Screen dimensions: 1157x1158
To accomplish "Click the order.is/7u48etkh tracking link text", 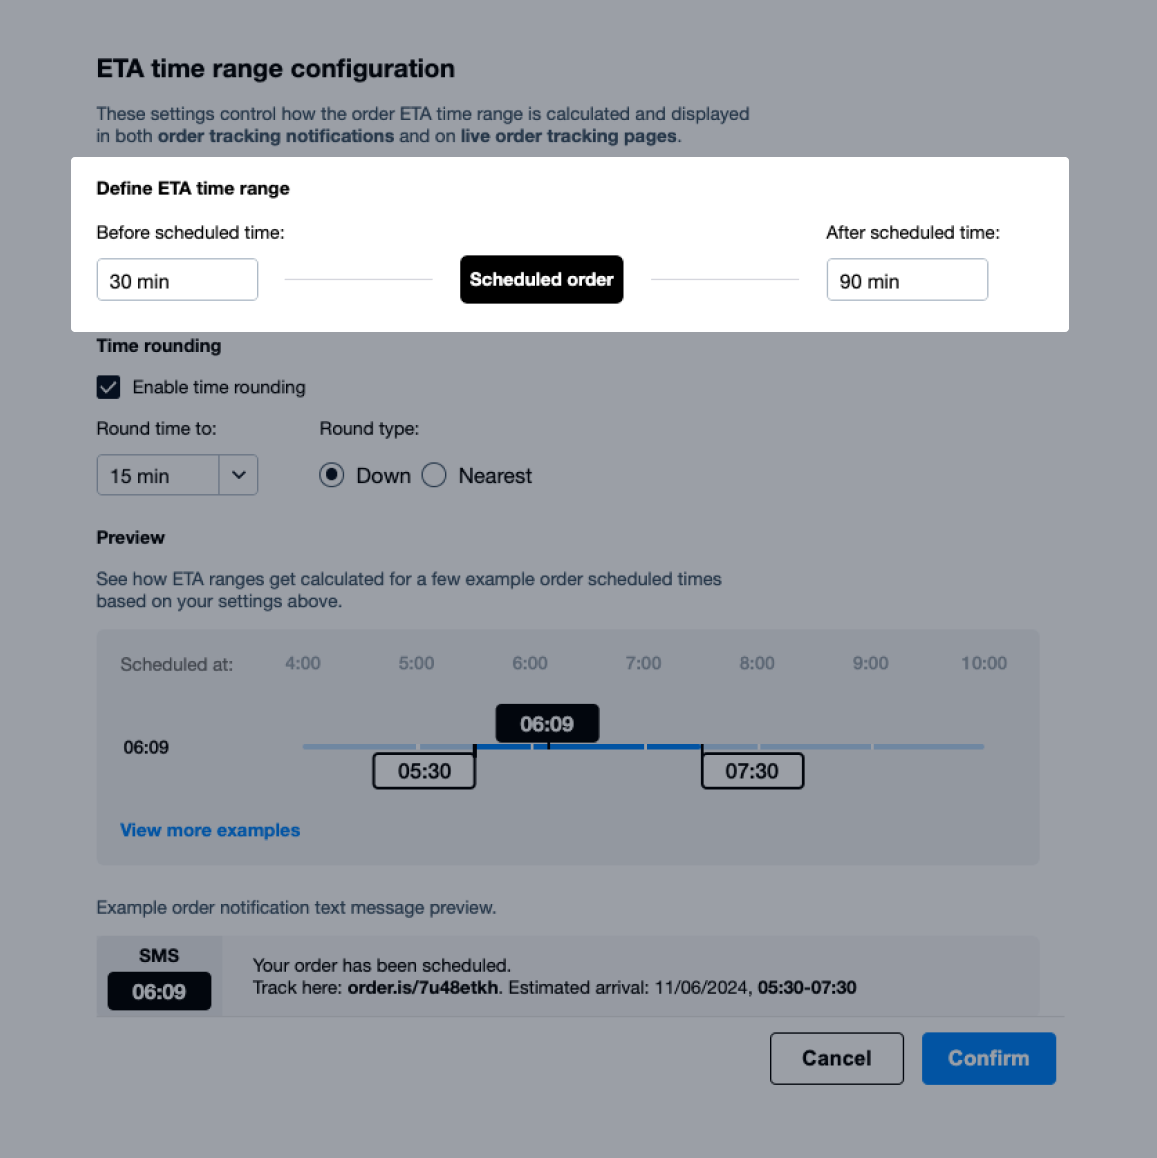I will click(x=422, y=988).
